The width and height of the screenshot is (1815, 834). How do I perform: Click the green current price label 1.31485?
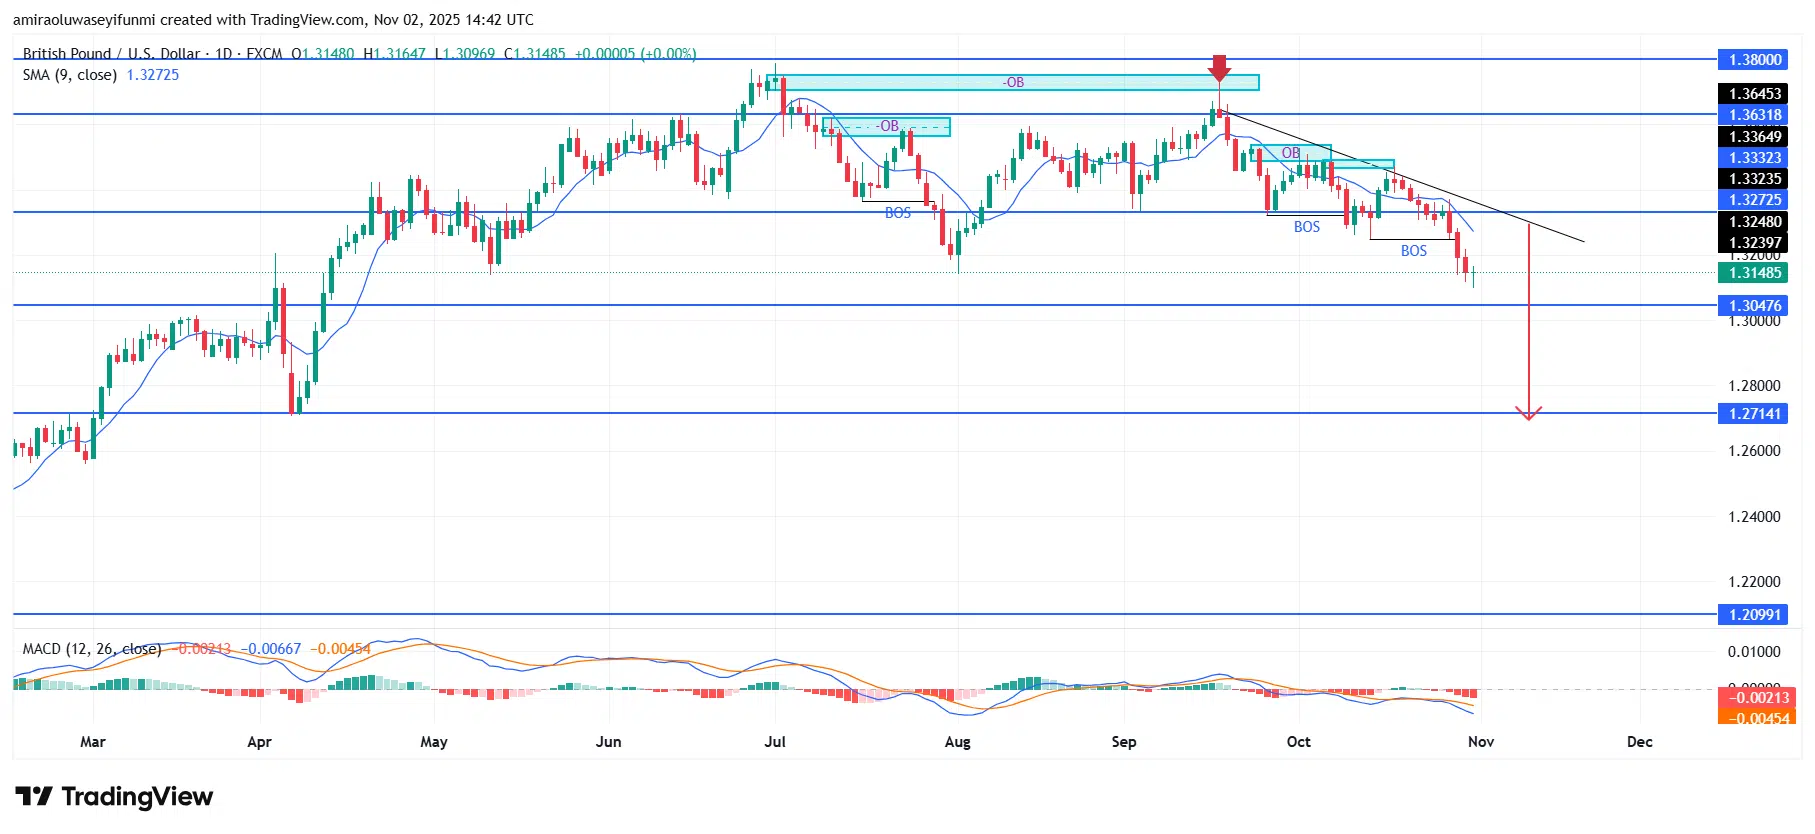point(1755,273)
